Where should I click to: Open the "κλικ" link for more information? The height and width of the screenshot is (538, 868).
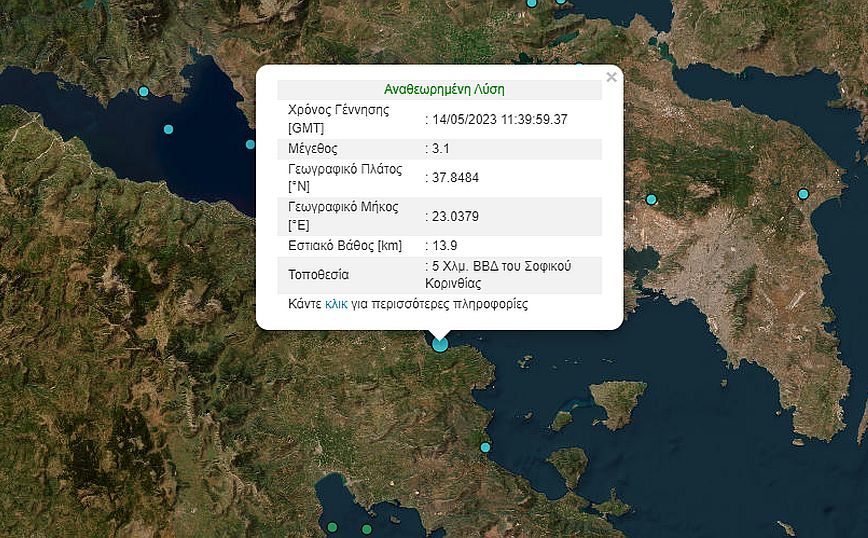pos(336,304)
